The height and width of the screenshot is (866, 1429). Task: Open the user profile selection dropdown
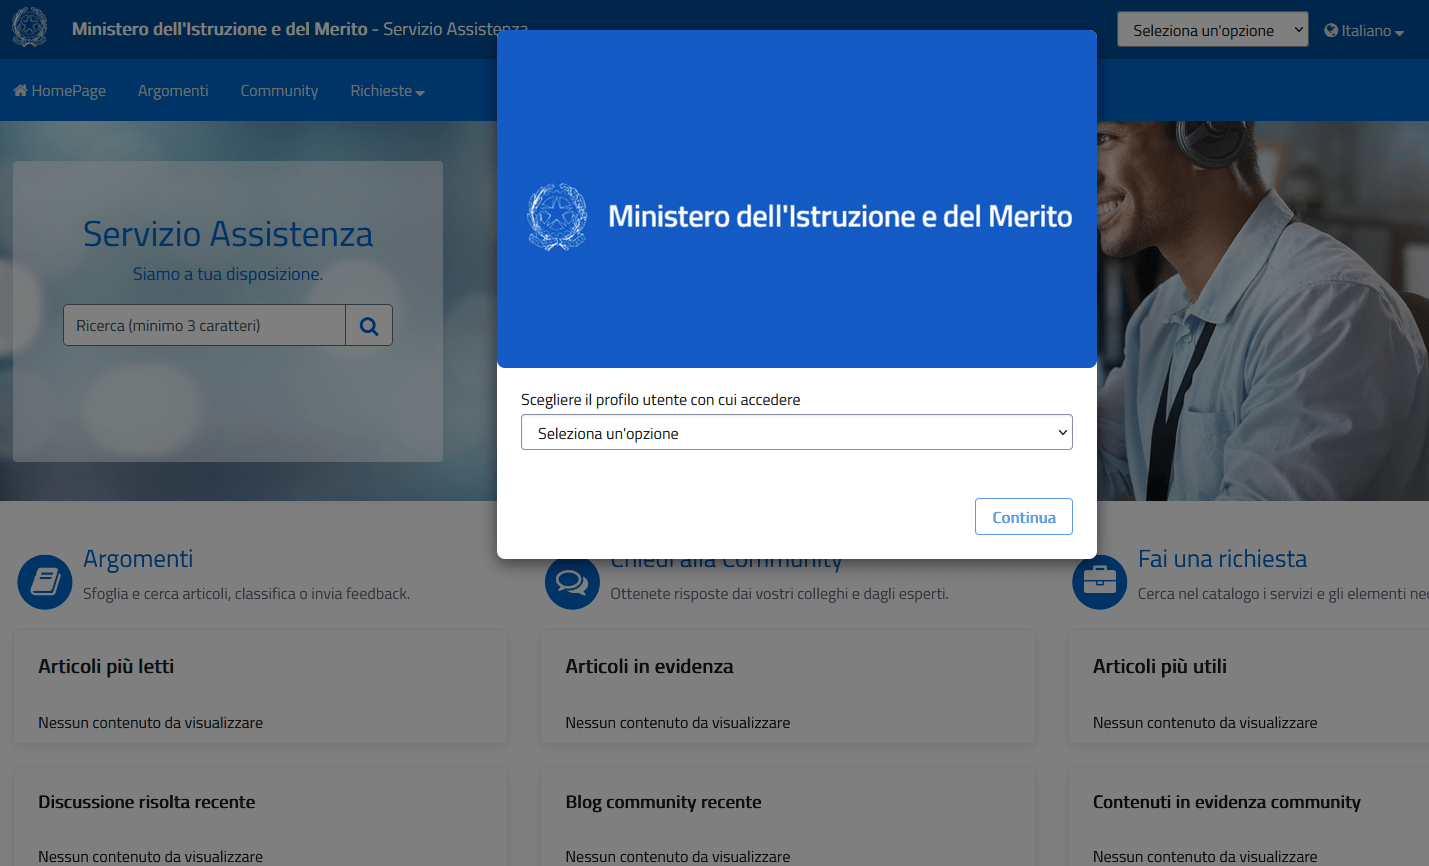tap(796, 433)
